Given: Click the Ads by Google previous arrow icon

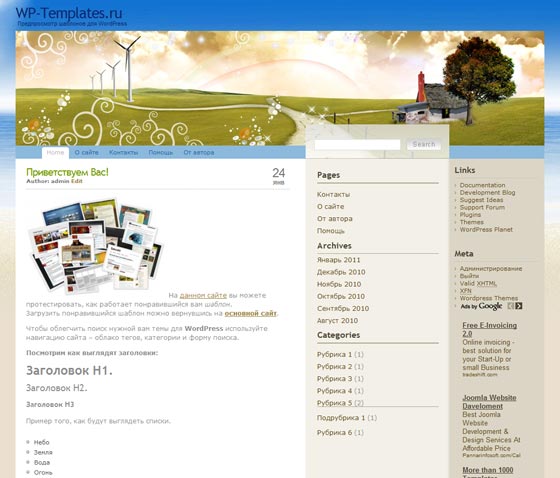Looking at the screenshot, I should [x=511, y=306].
